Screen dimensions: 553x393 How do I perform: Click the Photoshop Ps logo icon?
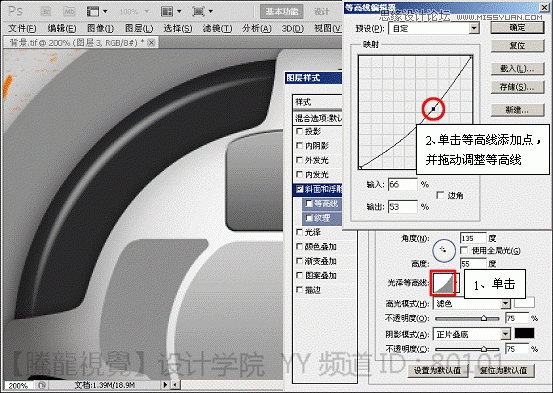(x=15, y=11)
